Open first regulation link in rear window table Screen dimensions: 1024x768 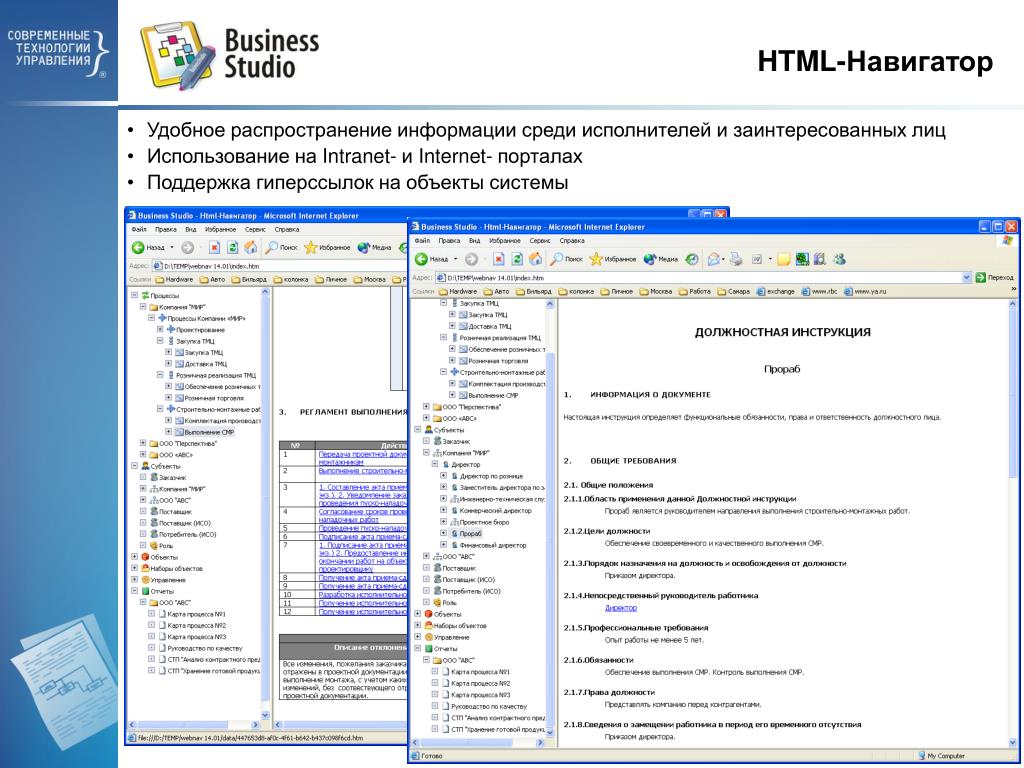click(x=362, y=457)
